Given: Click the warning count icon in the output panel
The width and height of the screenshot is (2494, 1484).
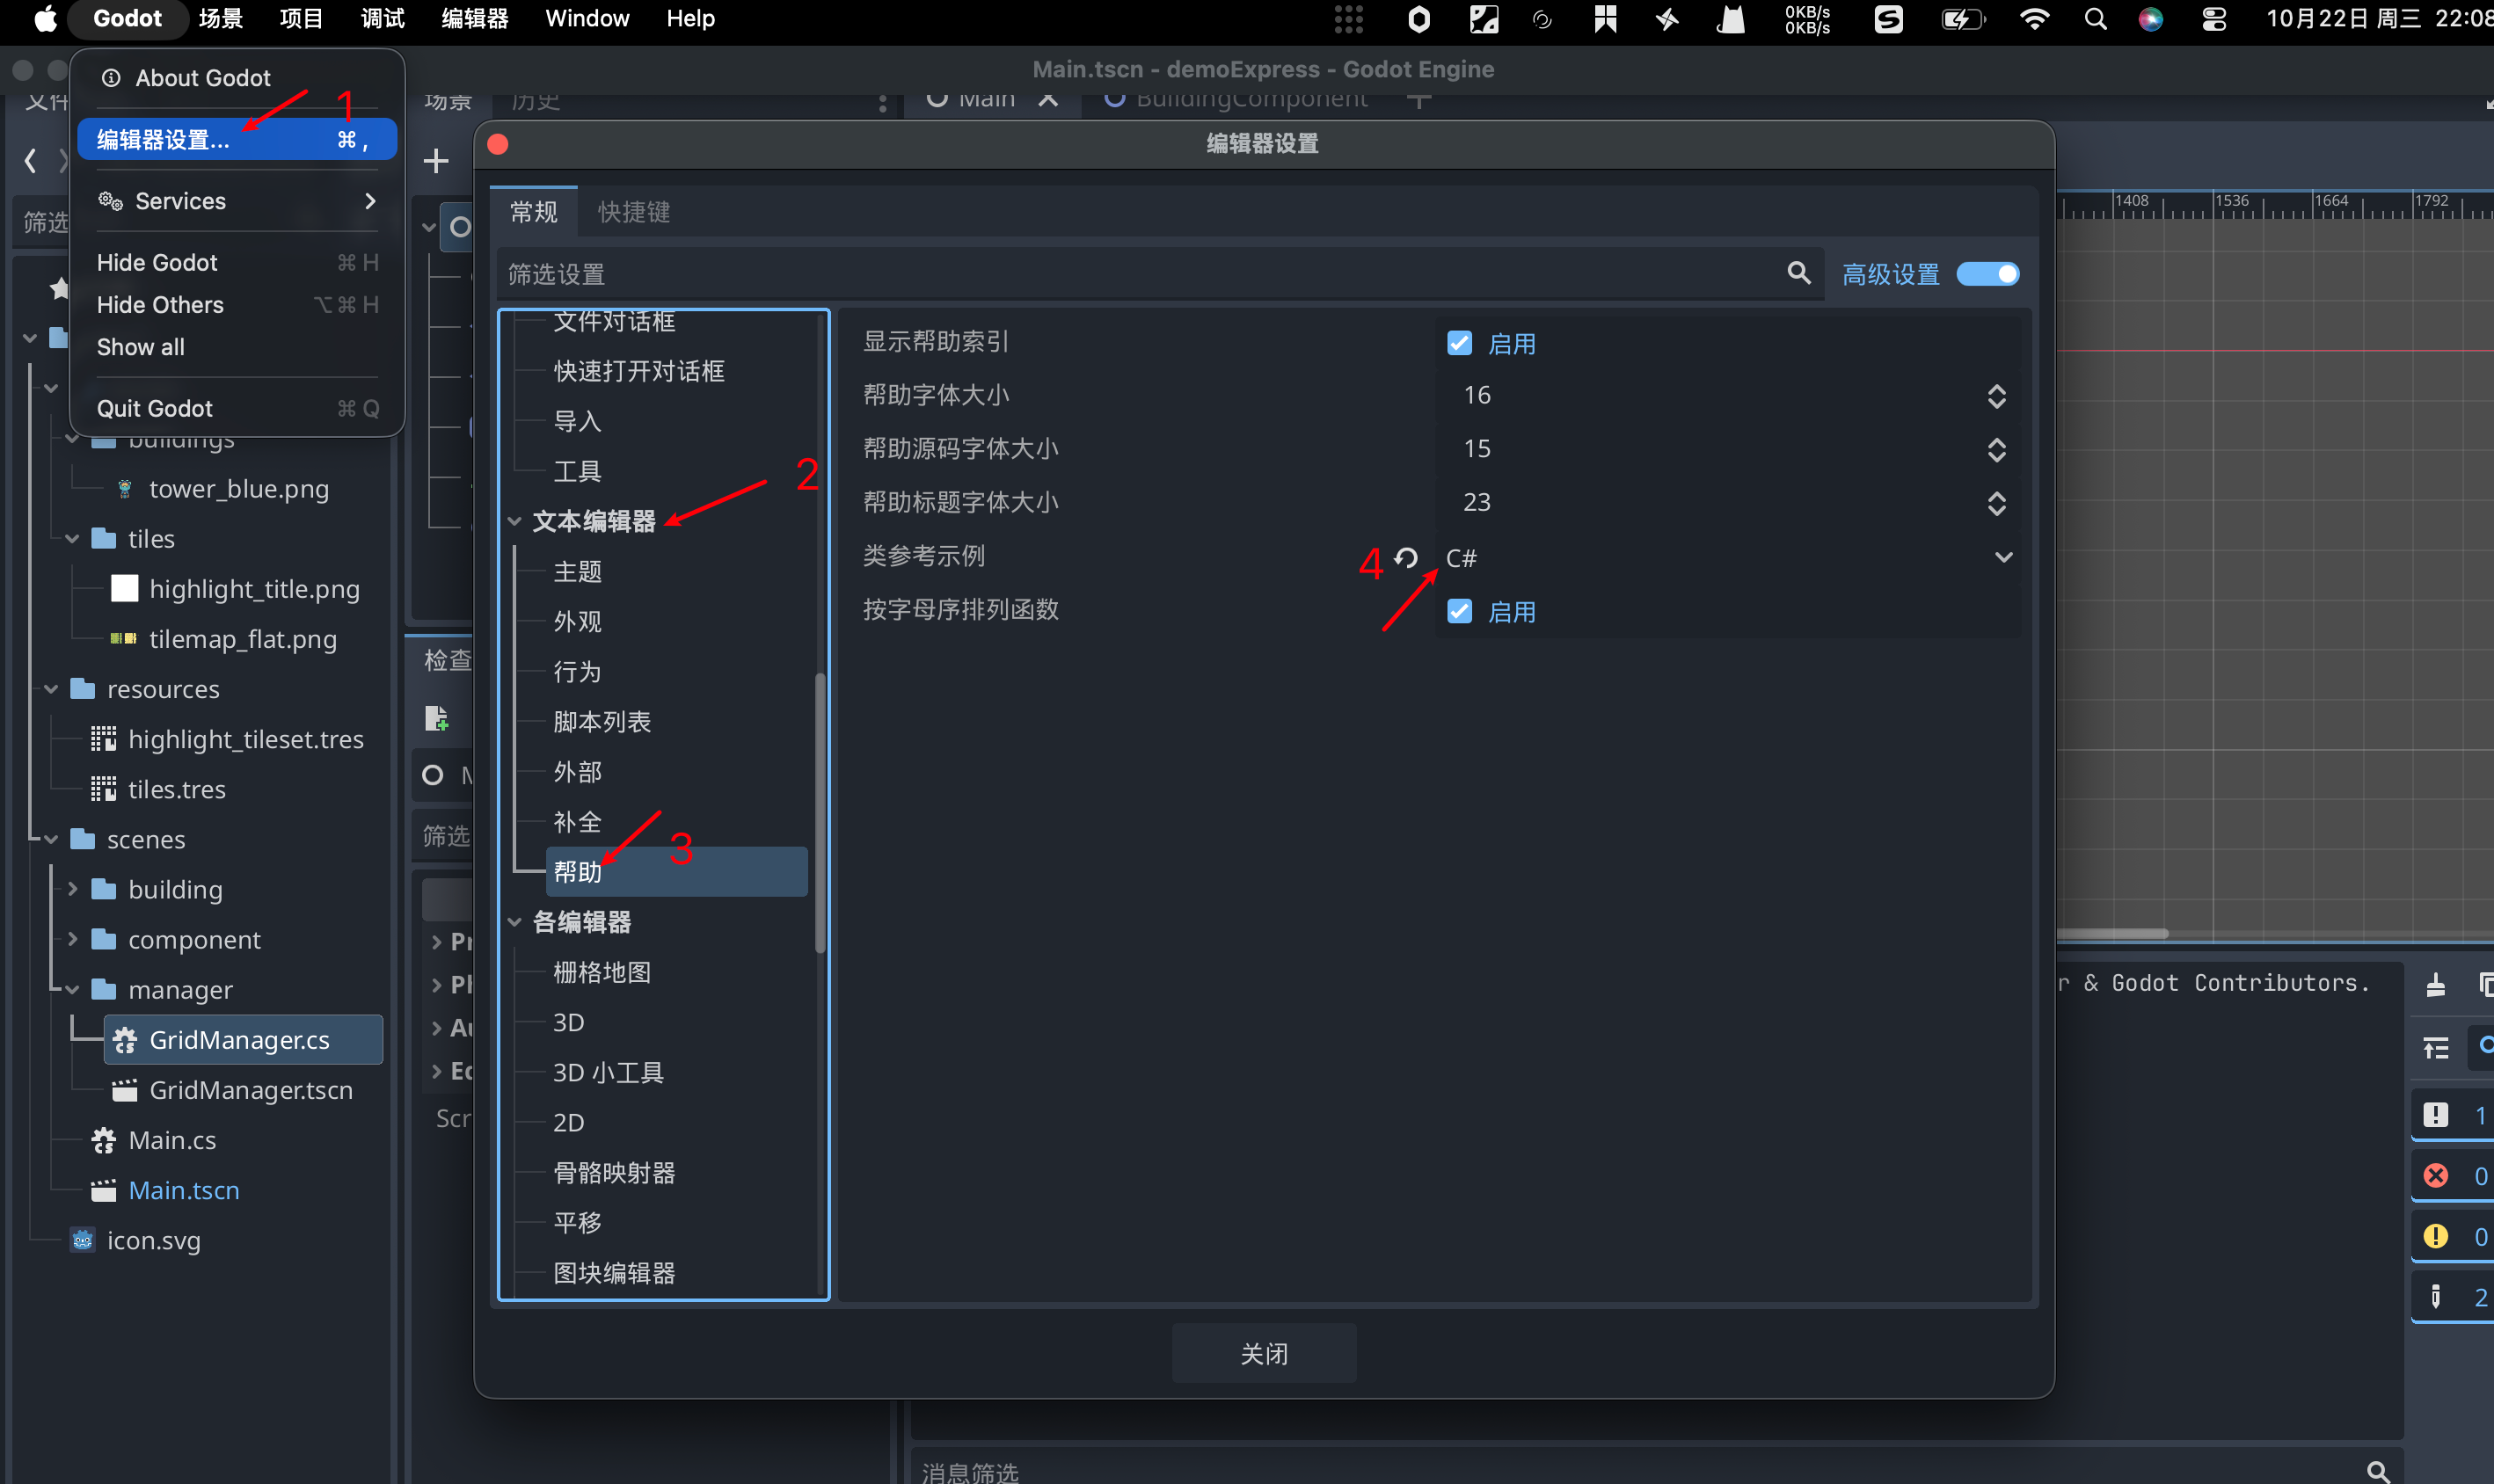Looking at the screenshot, I should 2436,1236.
